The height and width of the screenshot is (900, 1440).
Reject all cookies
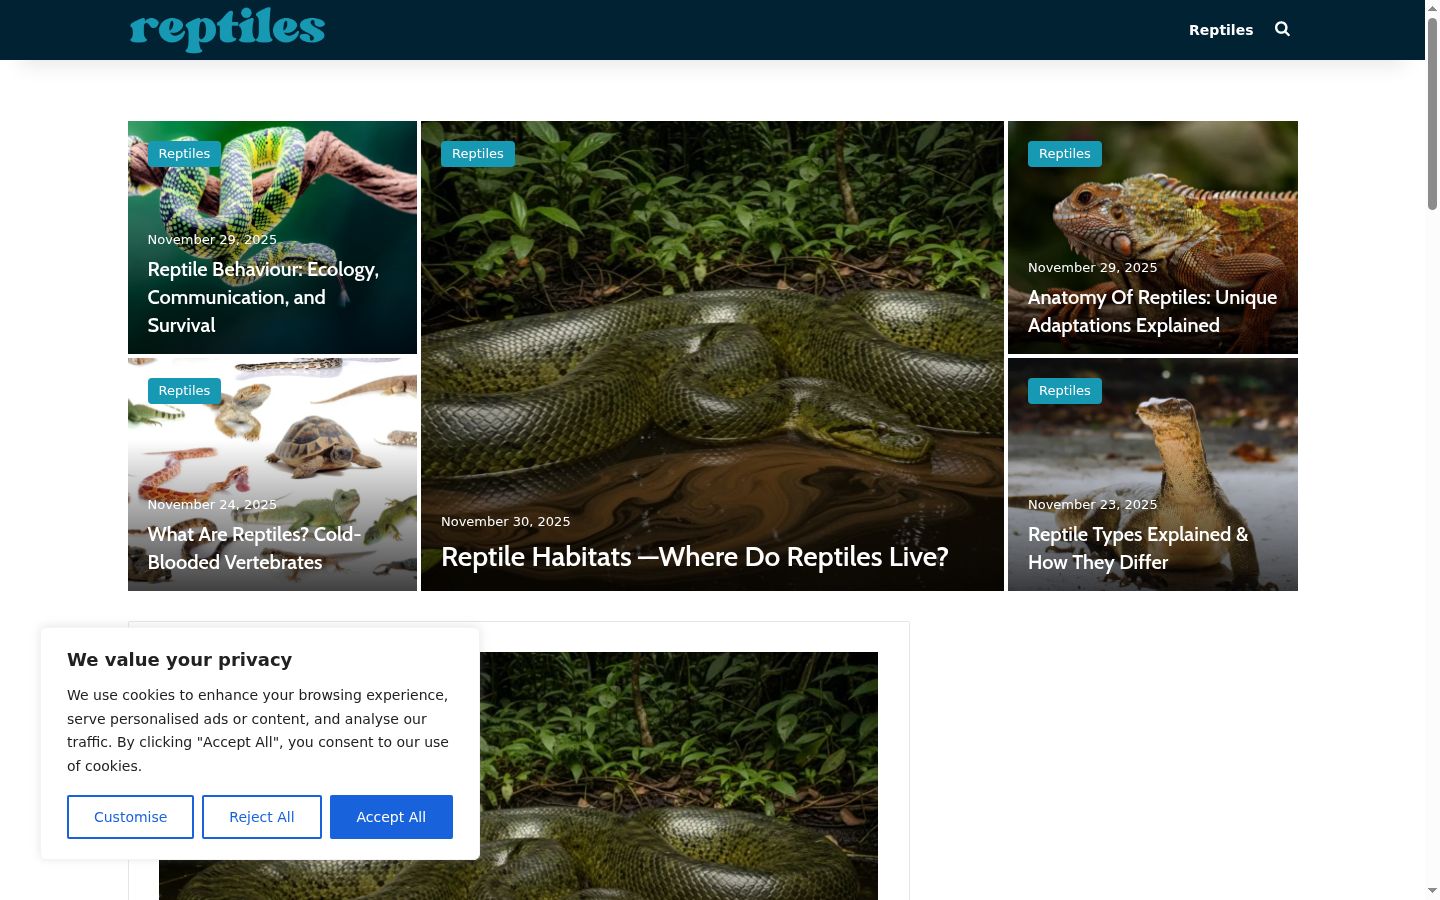pyautogui.click(x=262, y=817)
